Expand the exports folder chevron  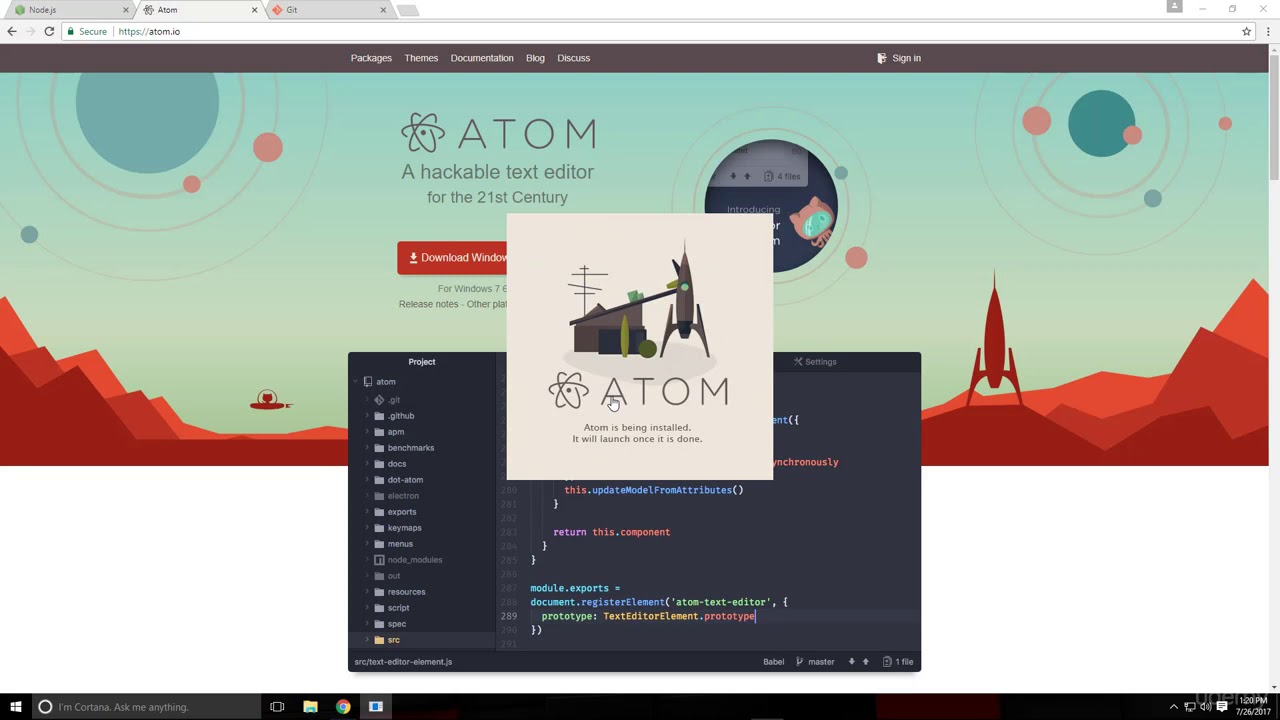(x=367, y=512)
